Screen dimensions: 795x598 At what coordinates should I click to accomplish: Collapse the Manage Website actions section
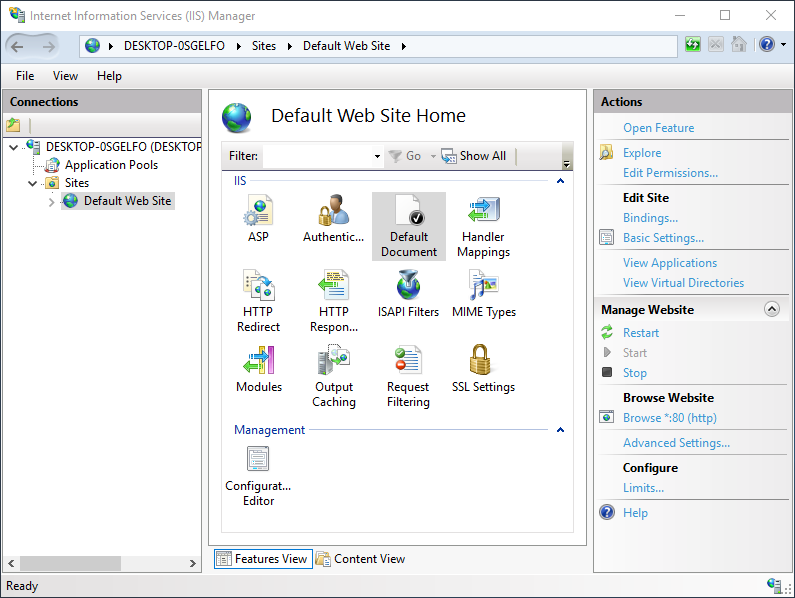[771, 310]
